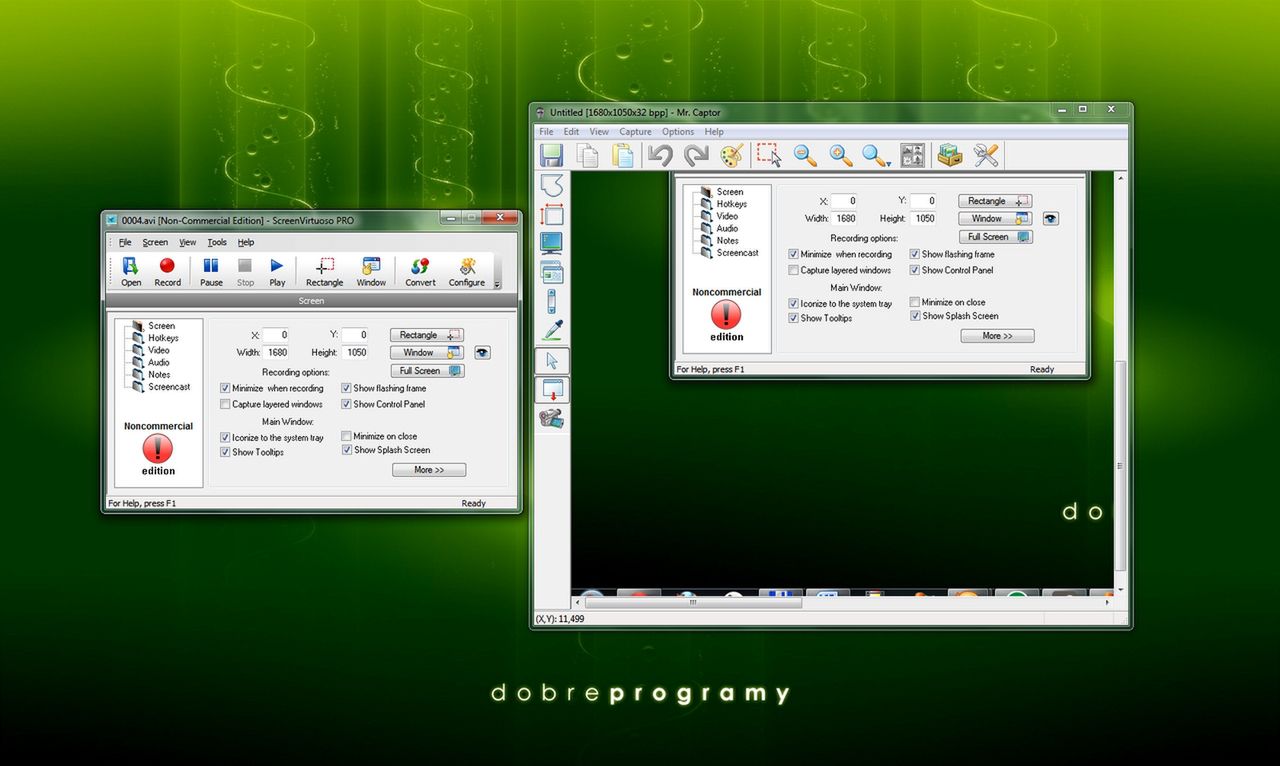Click the Height field in ScreenVirtuoso
Image resolution: width=1280 pixels, height=766 pixels.
[x=354, y=352]
